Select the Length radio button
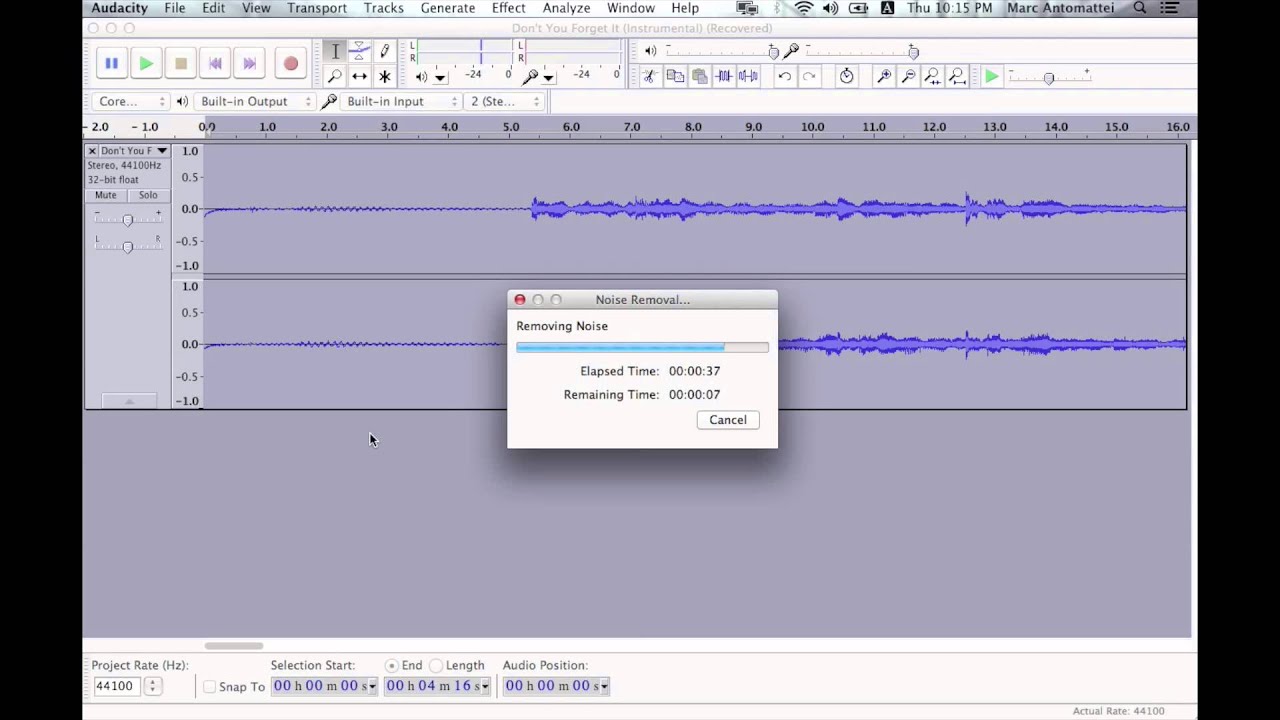1280x720 pixels. coord(435,665)
